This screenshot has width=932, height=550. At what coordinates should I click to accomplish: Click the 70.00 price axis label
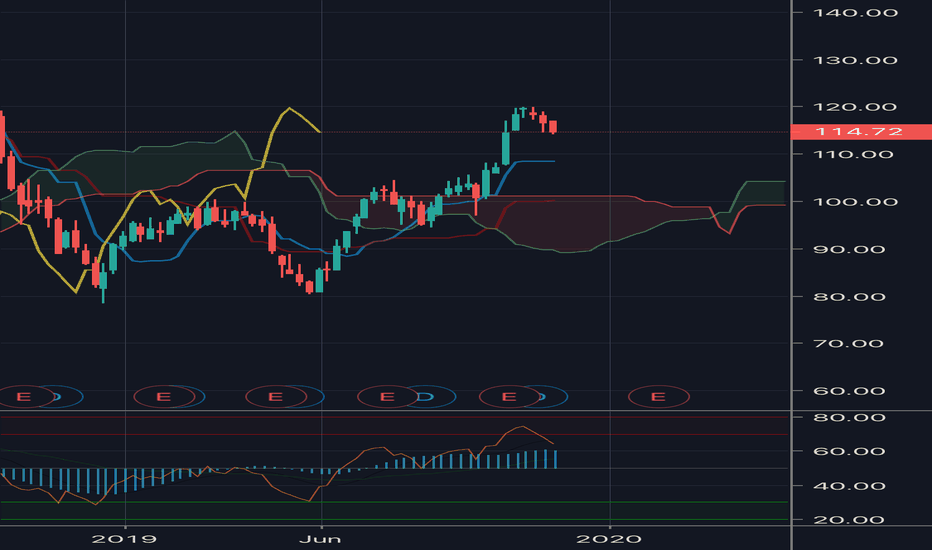tap(849, 344)
